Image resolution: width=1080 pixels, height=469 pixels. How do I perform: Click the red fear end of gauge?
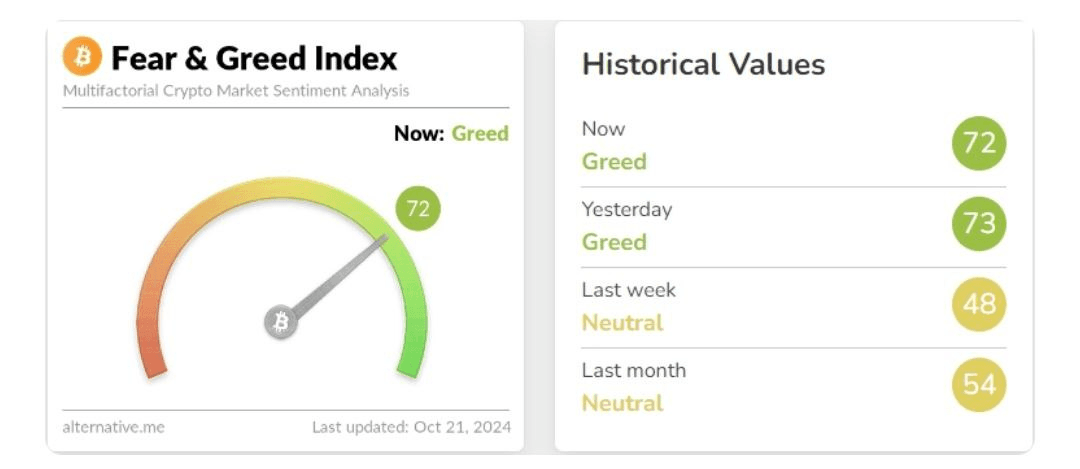click(153, 358)
